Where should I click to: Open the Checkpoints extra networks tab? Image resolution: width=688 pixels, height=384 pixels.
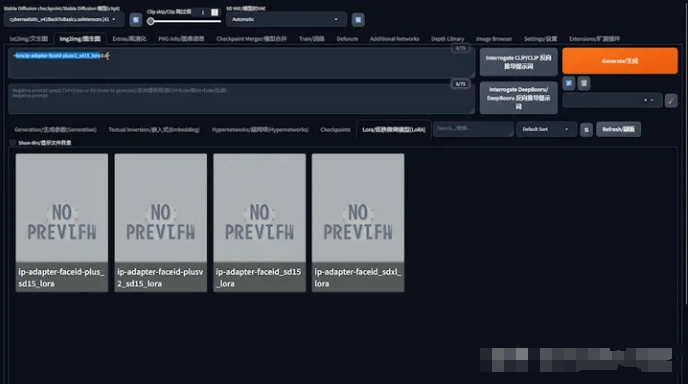click(335, 129)
